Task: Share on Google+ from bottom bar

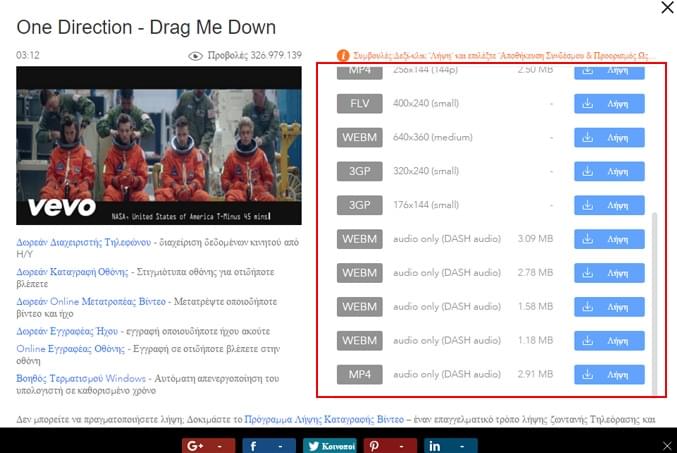Action: 208,445
